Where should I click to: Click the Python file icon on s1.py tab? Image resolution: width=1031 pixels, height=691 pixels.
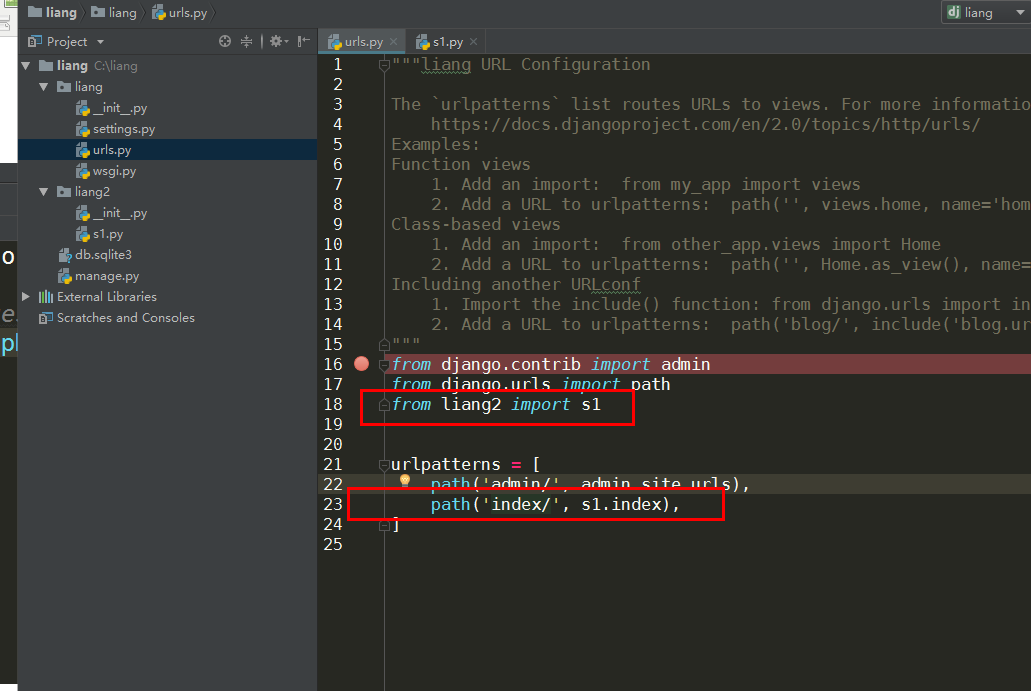tap(423, 42)
